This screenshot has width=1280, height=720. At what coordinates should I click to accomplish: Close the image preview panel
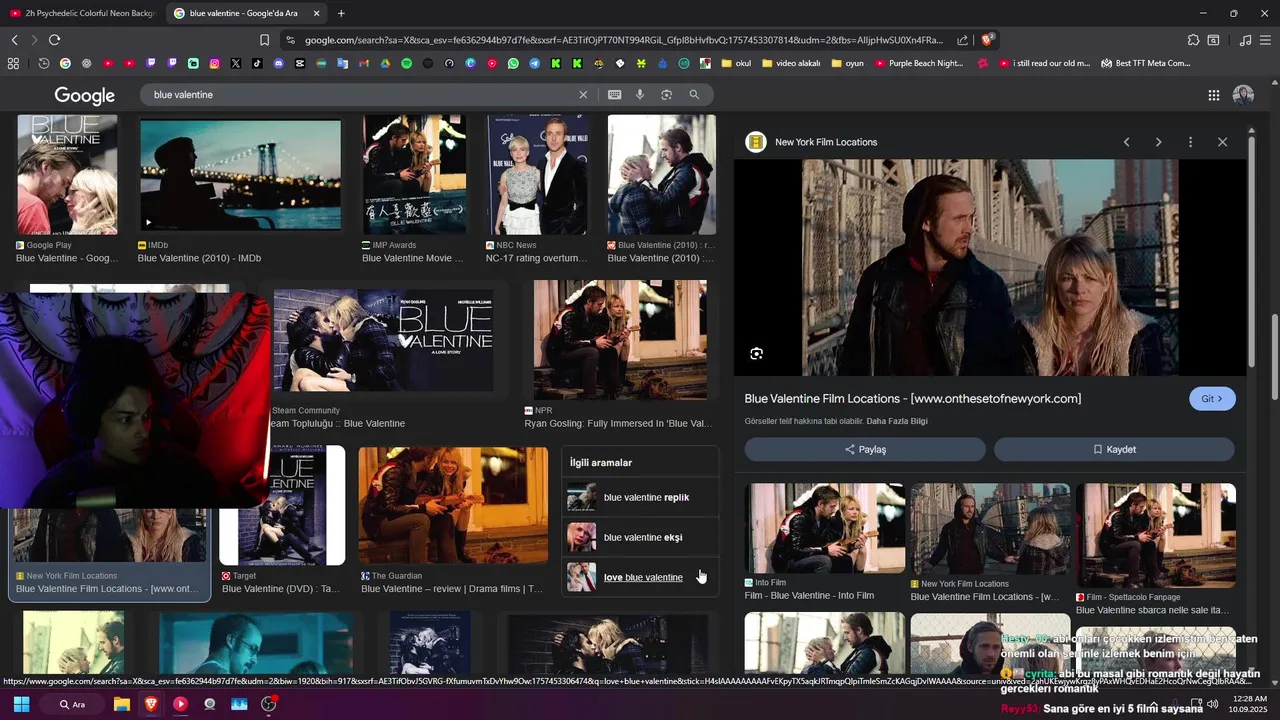(1222, 142)
